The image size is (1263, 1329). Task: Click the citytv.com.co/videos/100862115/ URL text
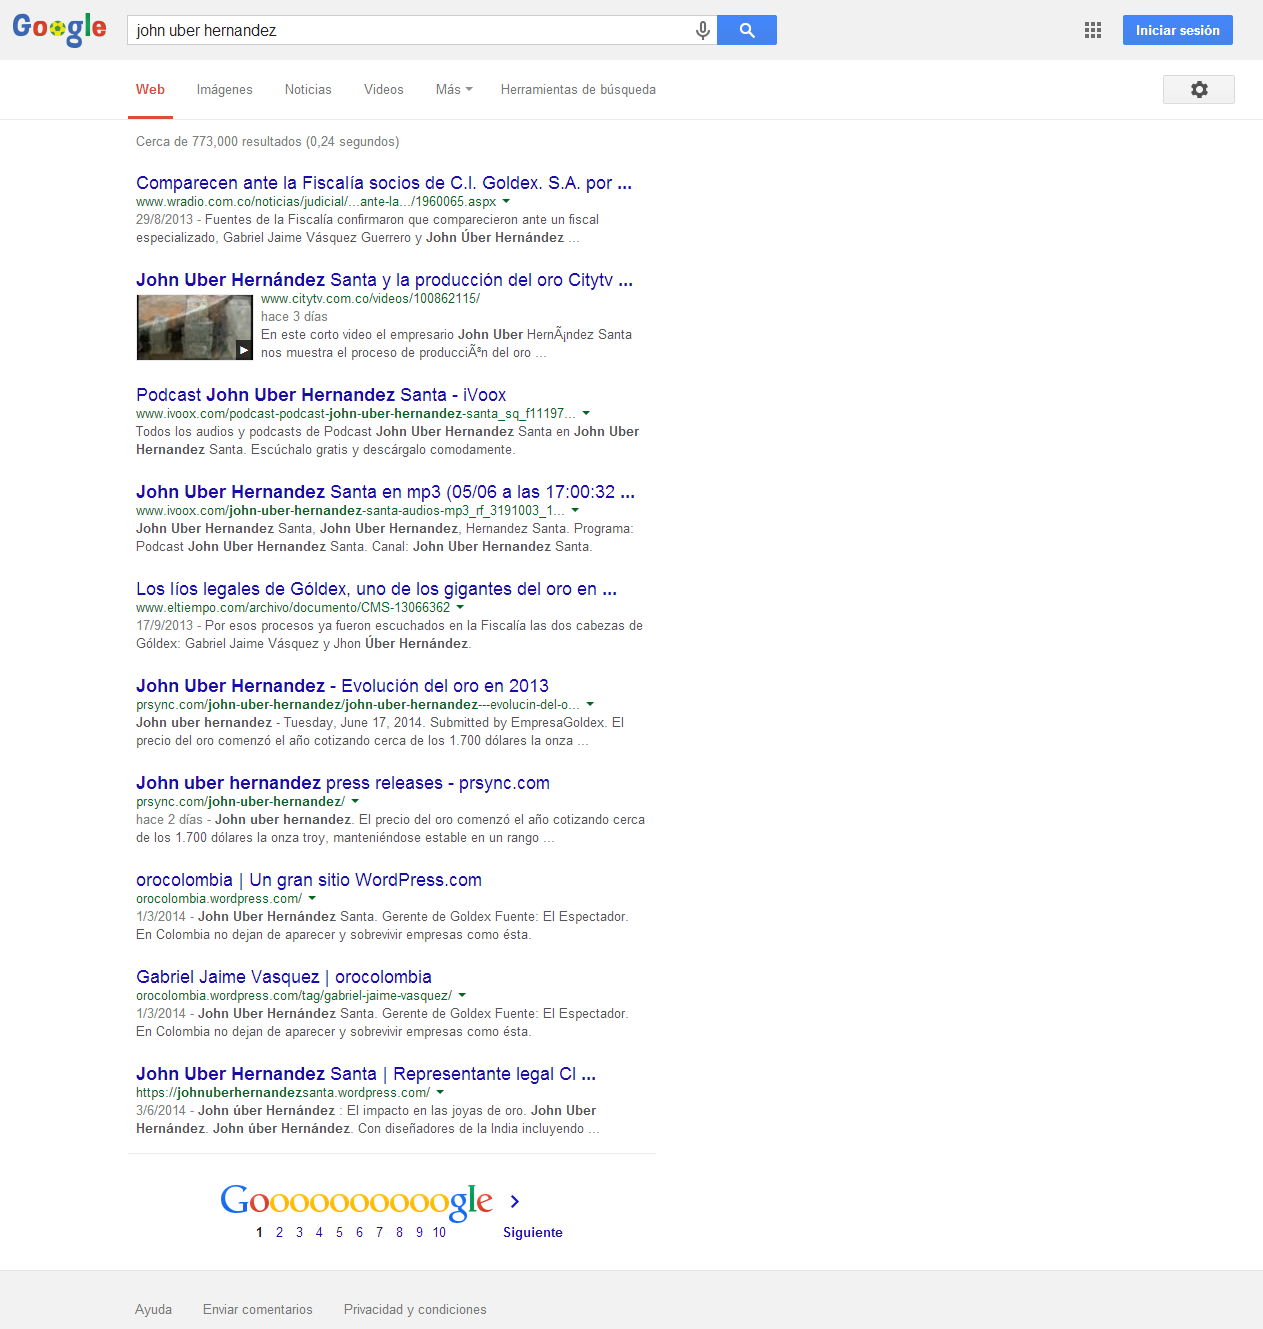tap(370, 298)
